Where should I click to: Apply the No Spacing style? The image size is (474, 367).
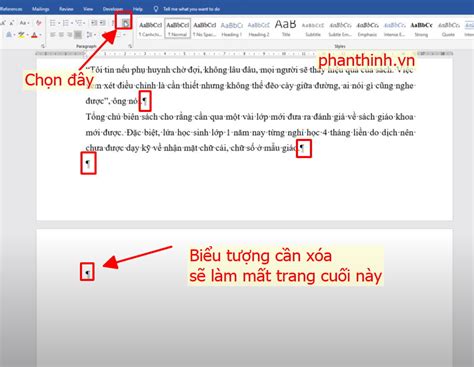(205, 28)
